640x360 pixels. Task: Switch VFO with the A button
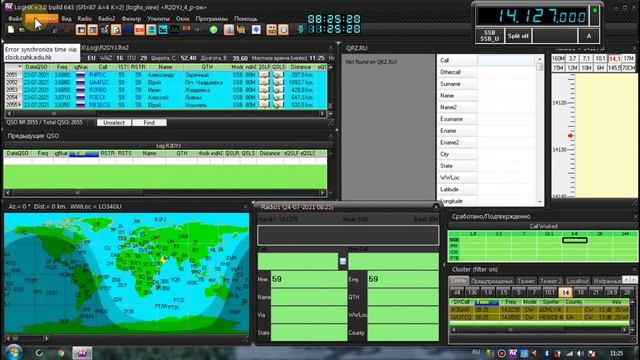(589, 36)
